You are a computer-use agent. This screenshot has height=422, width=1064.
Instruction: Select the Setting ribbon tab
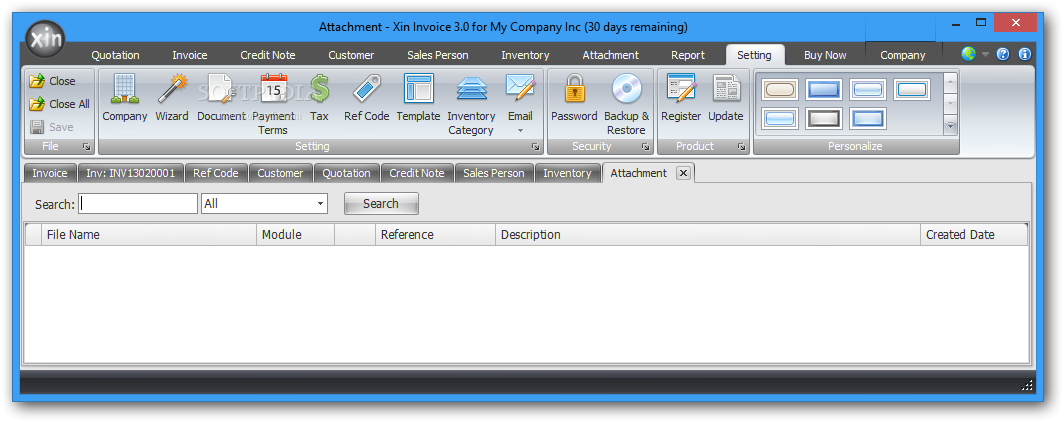[x=755, y=55]
